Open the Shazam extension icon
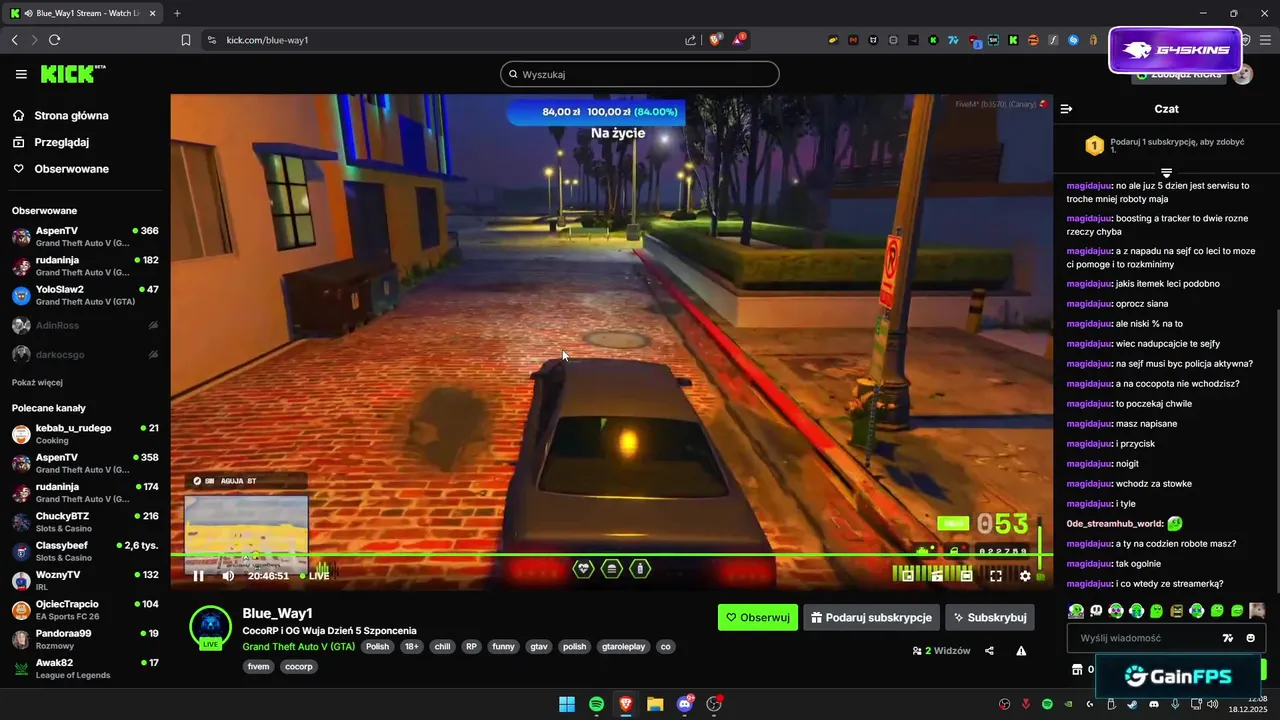Image resolution: width=1280 pixels, height=720 pixels. pyautogui.click(x=1073, y=40)
